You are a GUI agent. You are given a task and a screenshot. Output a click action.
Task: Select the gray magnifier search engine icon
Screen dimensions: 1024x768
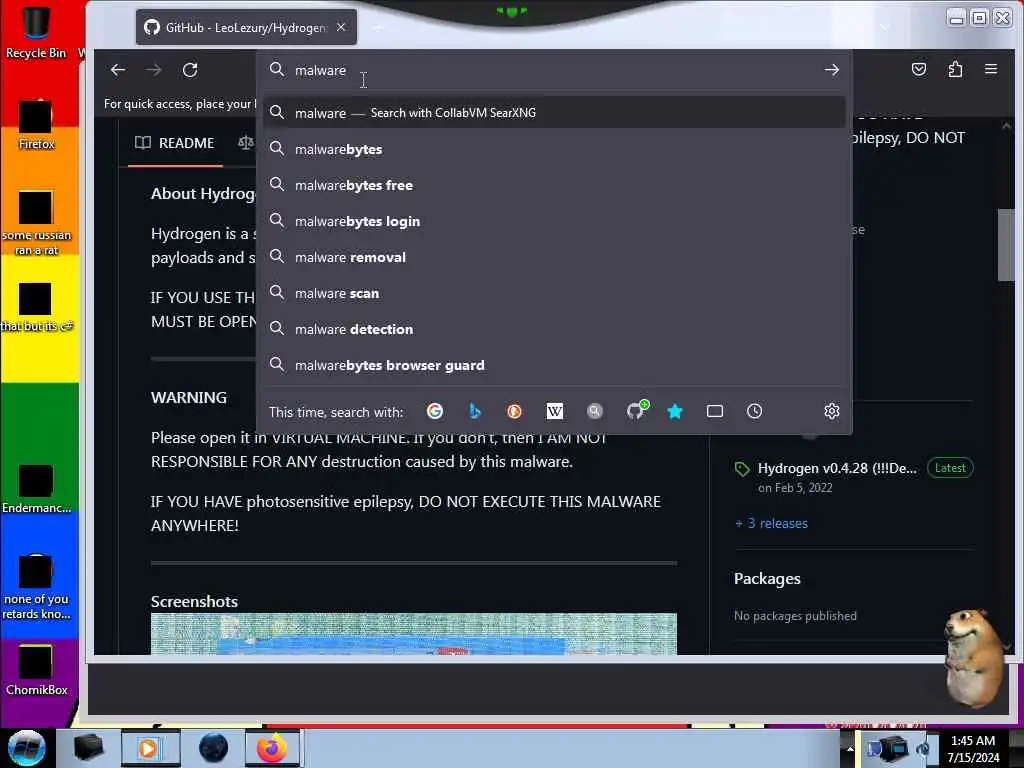[x=594, y=411]
